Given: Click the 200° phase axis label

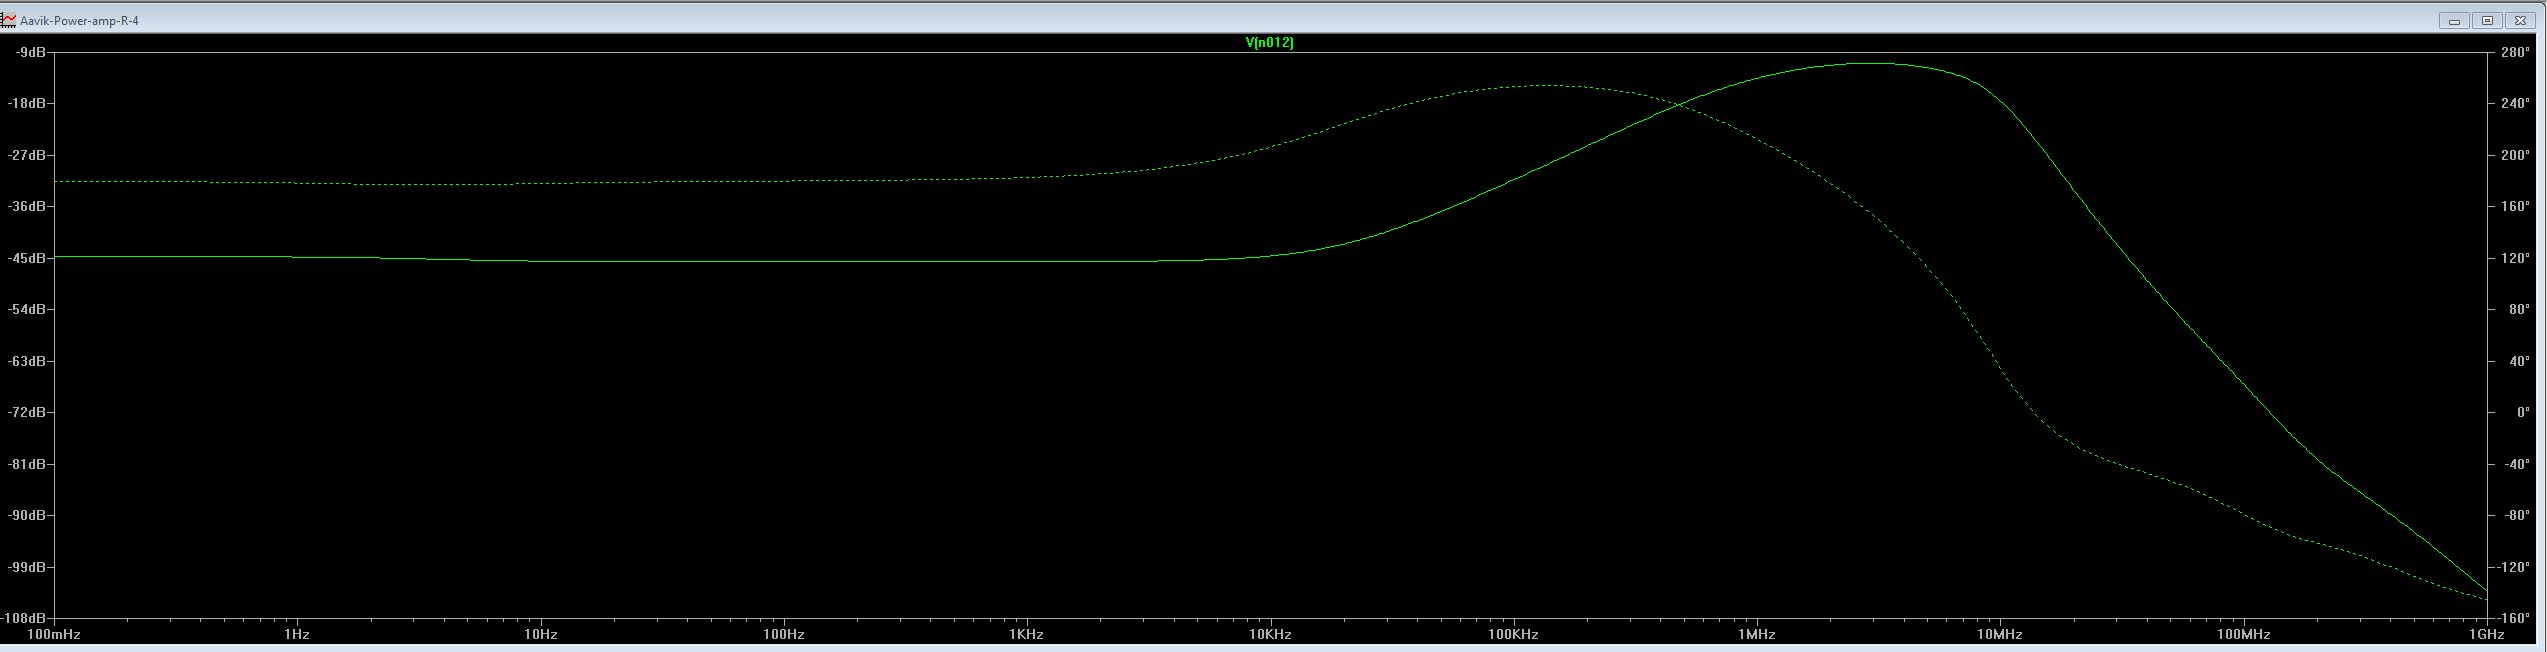Looking at the screenshot, I should (x=2515, y=155).
